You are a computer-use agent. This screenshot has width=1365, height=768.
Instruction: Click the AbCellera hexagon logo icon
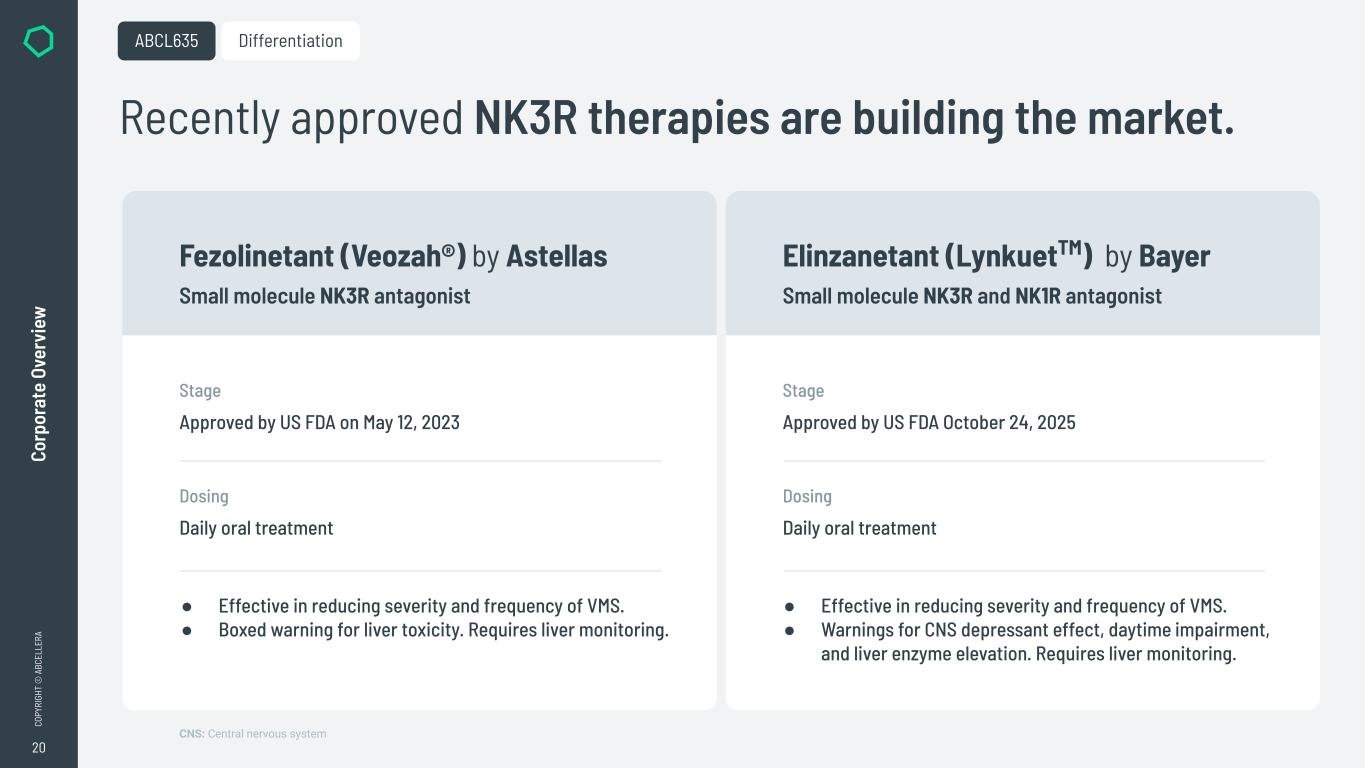[x=38, y=41]
